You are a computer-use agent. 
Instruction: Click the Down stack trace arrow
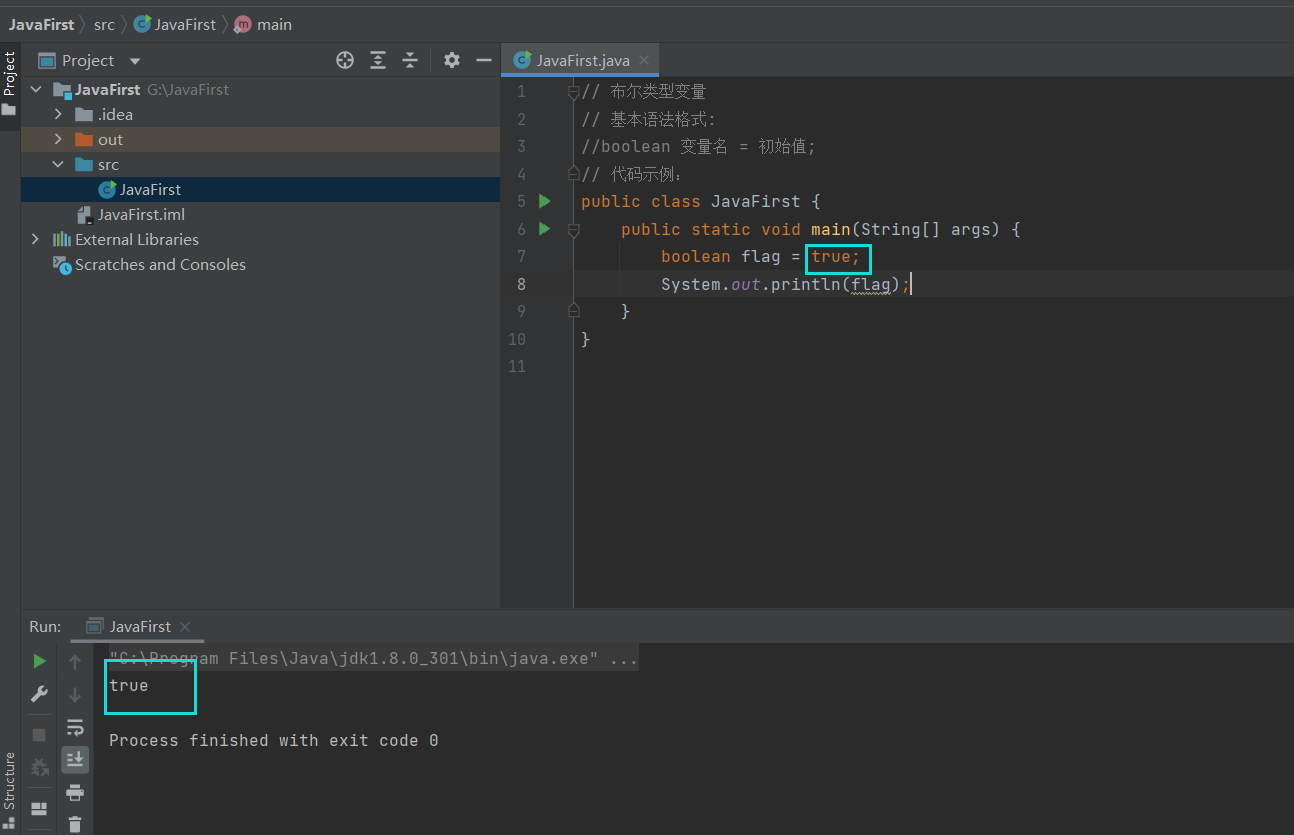75,694
